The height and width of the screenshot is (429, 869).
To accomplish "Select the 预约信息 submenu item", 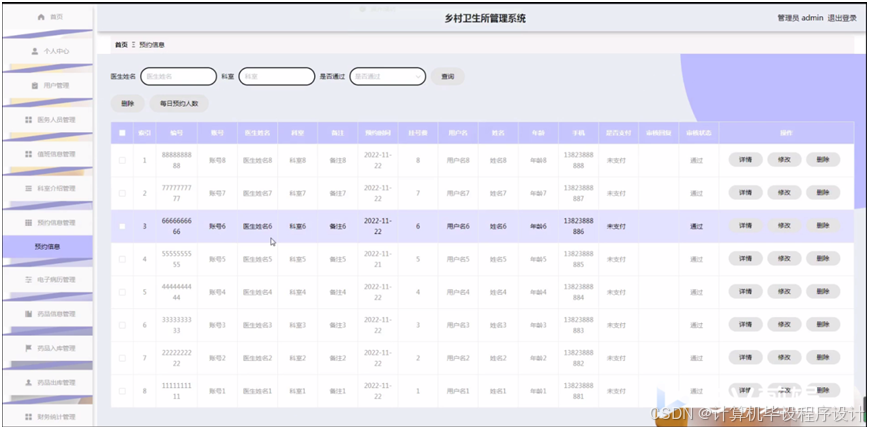I will (48, 247).
